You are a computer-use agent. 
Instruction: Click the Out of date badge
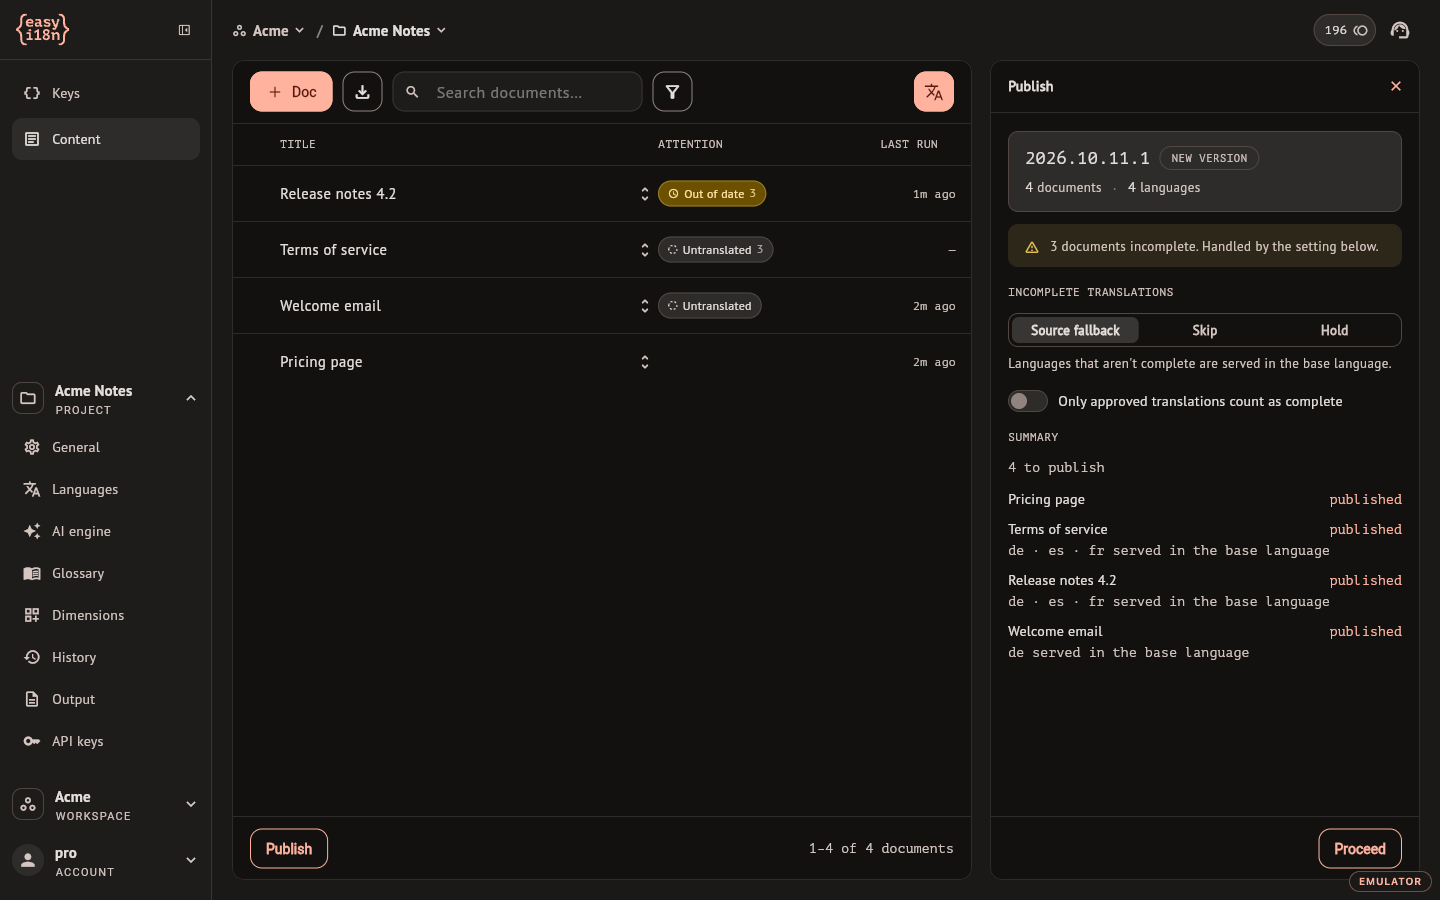coord(712,194)
